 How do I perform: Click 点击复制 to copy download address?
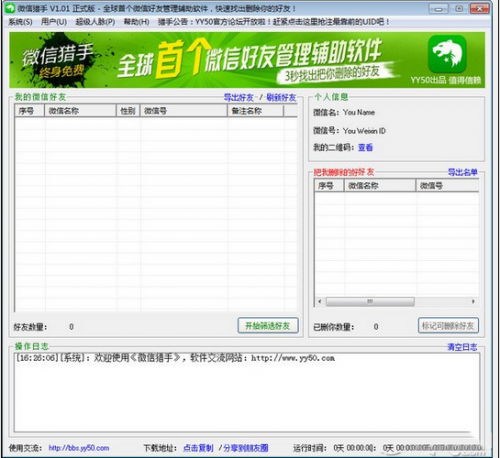198,448
